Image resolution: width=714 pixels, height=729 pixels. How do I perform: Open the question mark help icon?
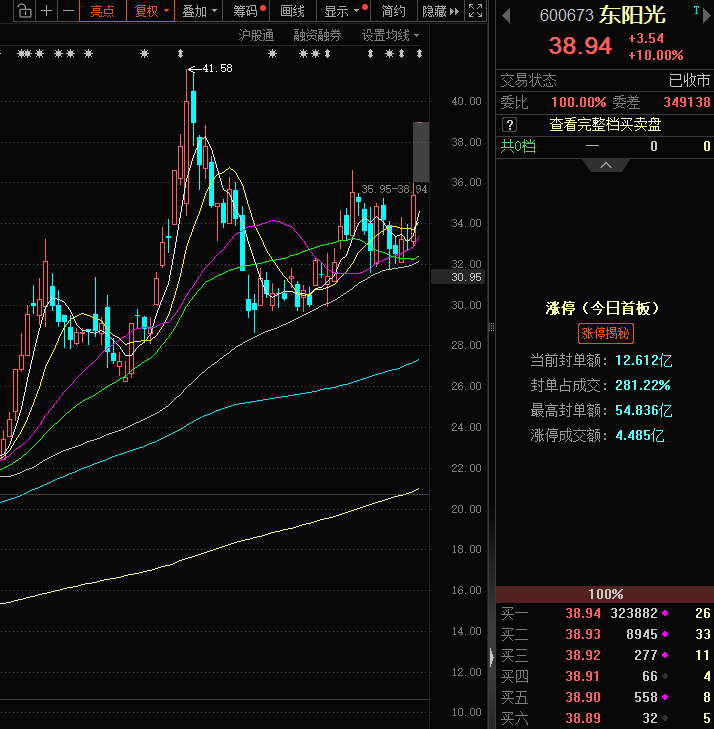pyautogui.click(x=509, y=125)
